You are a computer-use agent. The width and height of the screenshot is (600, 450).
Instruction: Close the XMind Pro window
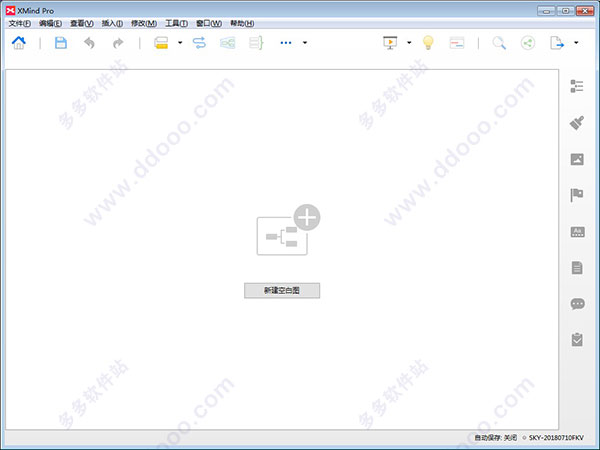pyautogui.click(x=585, y=11)
